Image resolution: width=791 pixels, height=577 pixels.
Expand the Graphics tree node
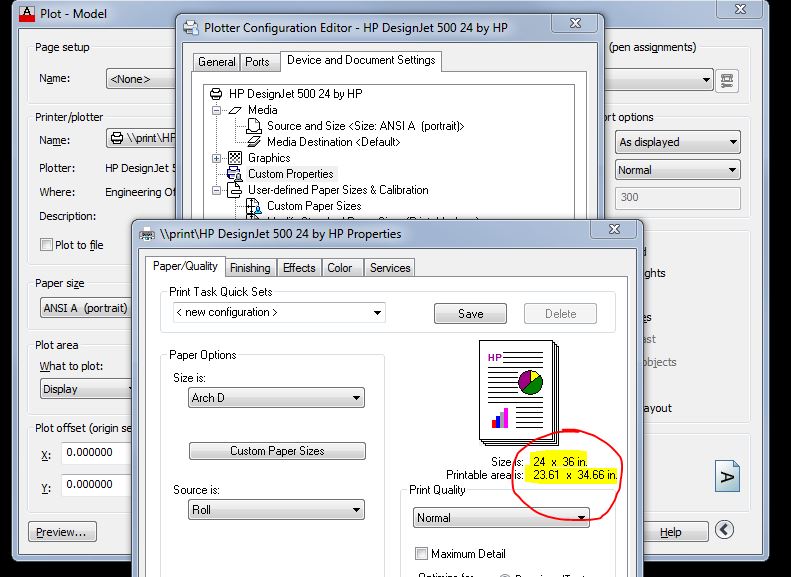217,158
